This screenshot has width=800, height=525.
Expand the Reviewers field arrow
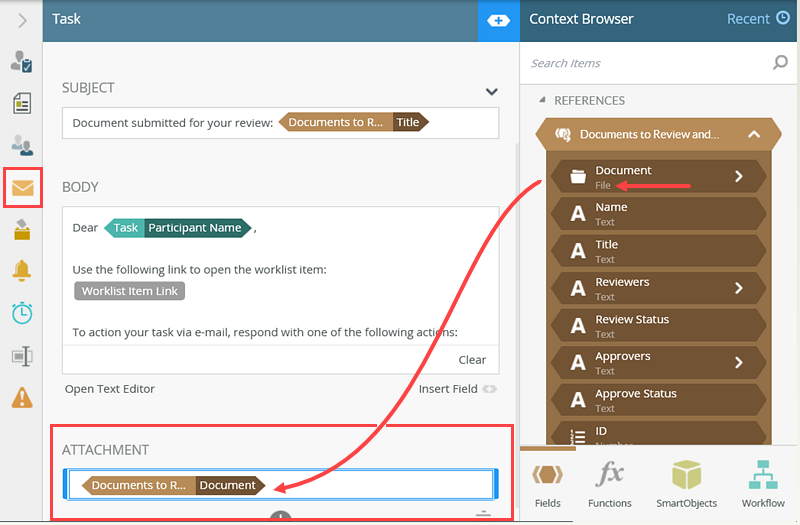click(x=739, y=288)
